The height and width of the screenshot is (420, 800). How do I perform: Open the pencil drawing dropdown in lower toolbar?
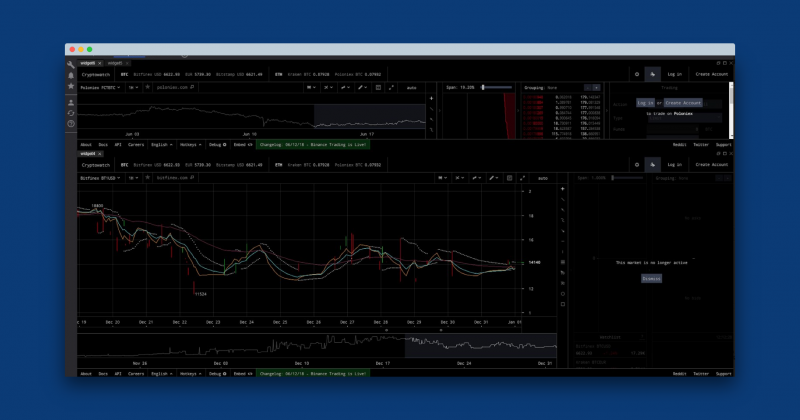[493, 178]
